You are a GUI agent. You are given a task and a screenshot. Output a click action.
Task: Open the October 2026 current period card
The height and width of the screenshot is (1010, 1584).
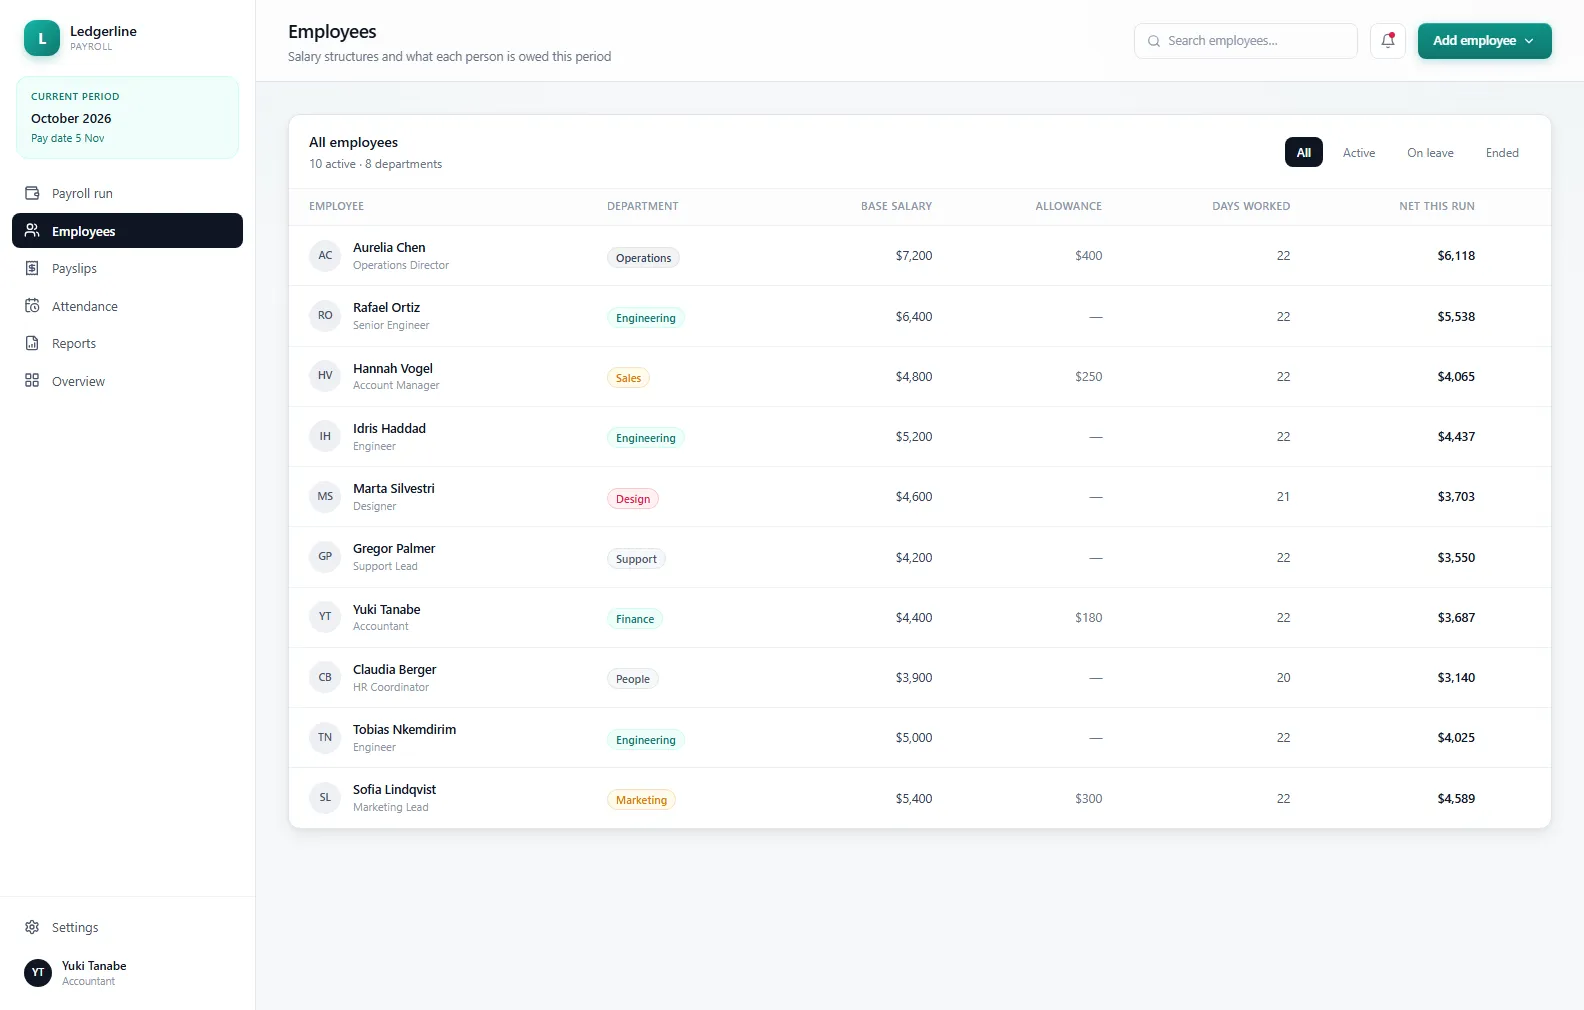coord(127,118)
